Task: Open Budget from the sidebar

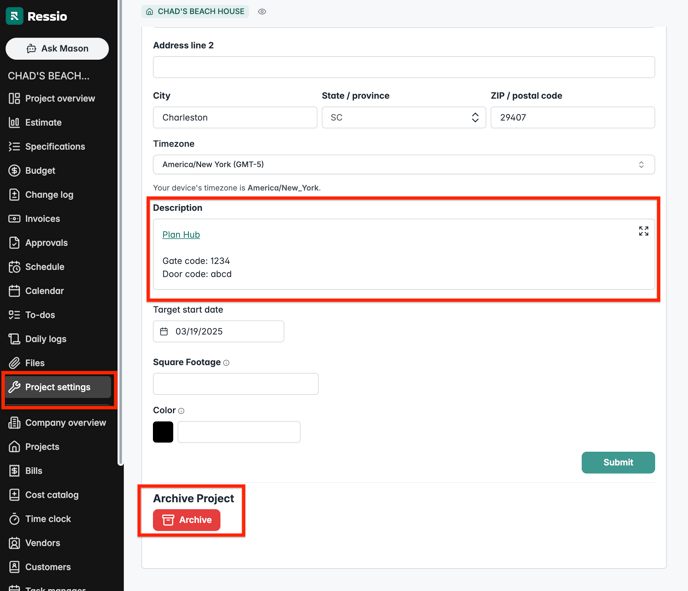Action: tap(40, 171)
